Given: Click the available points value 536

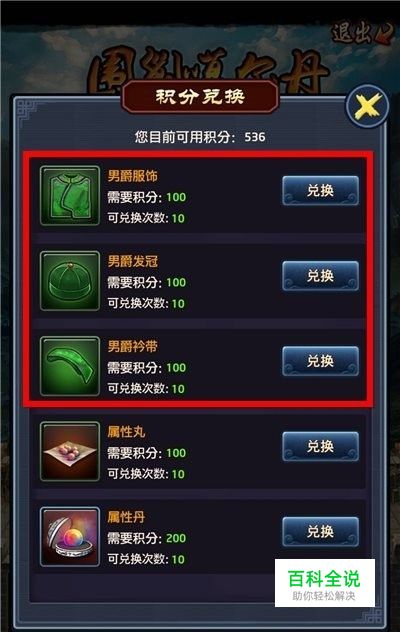Looking at the screenshot, I should 255,137.
